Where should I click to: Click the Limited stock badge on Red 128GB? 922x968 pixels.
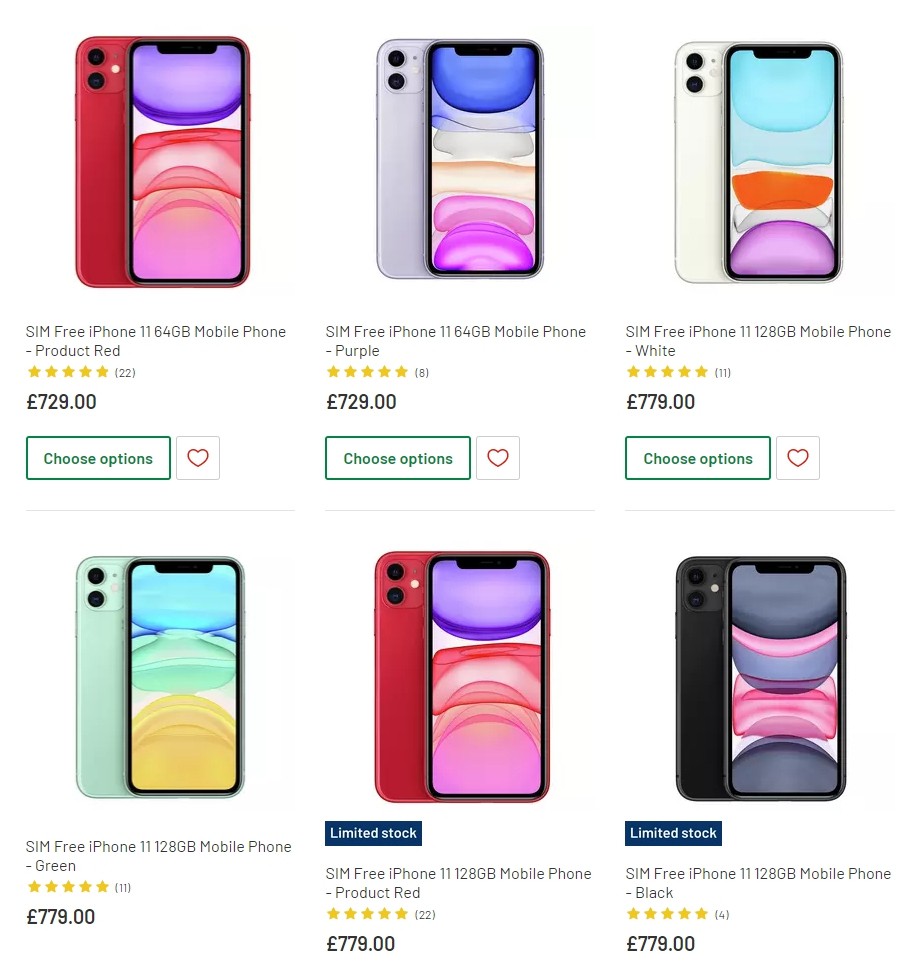373,833
